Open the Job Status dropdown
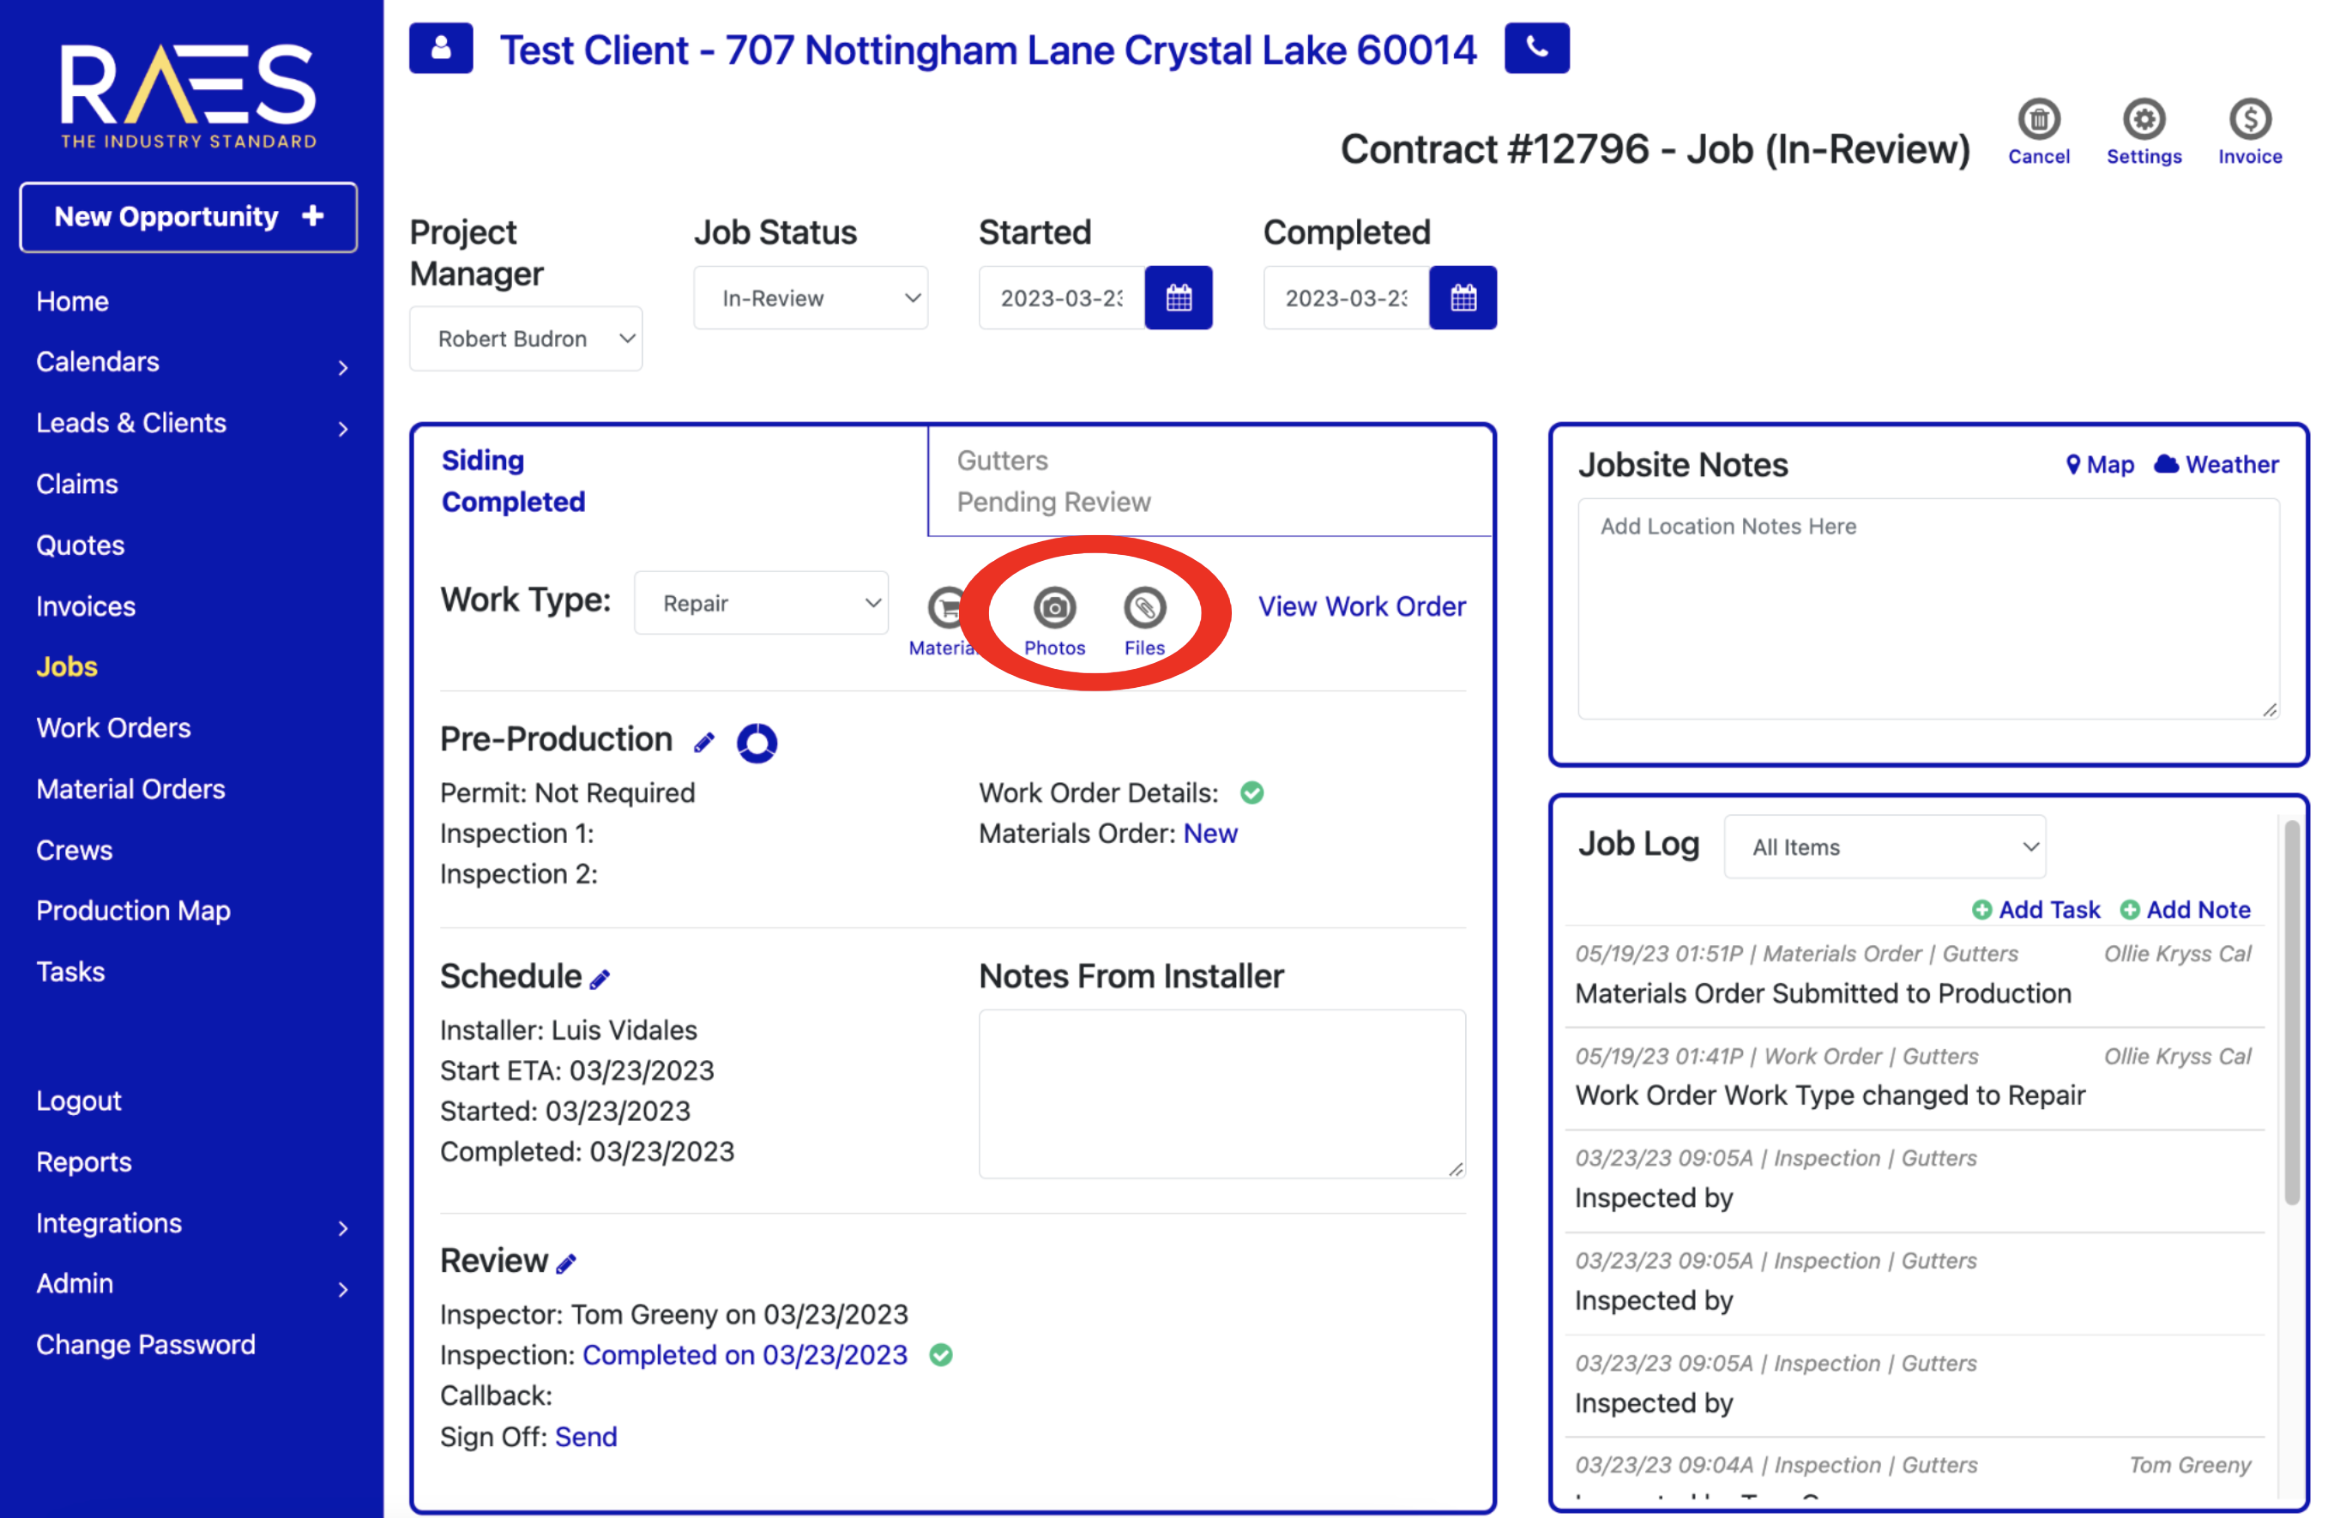 pyautogui.click(x=810, y=298)
